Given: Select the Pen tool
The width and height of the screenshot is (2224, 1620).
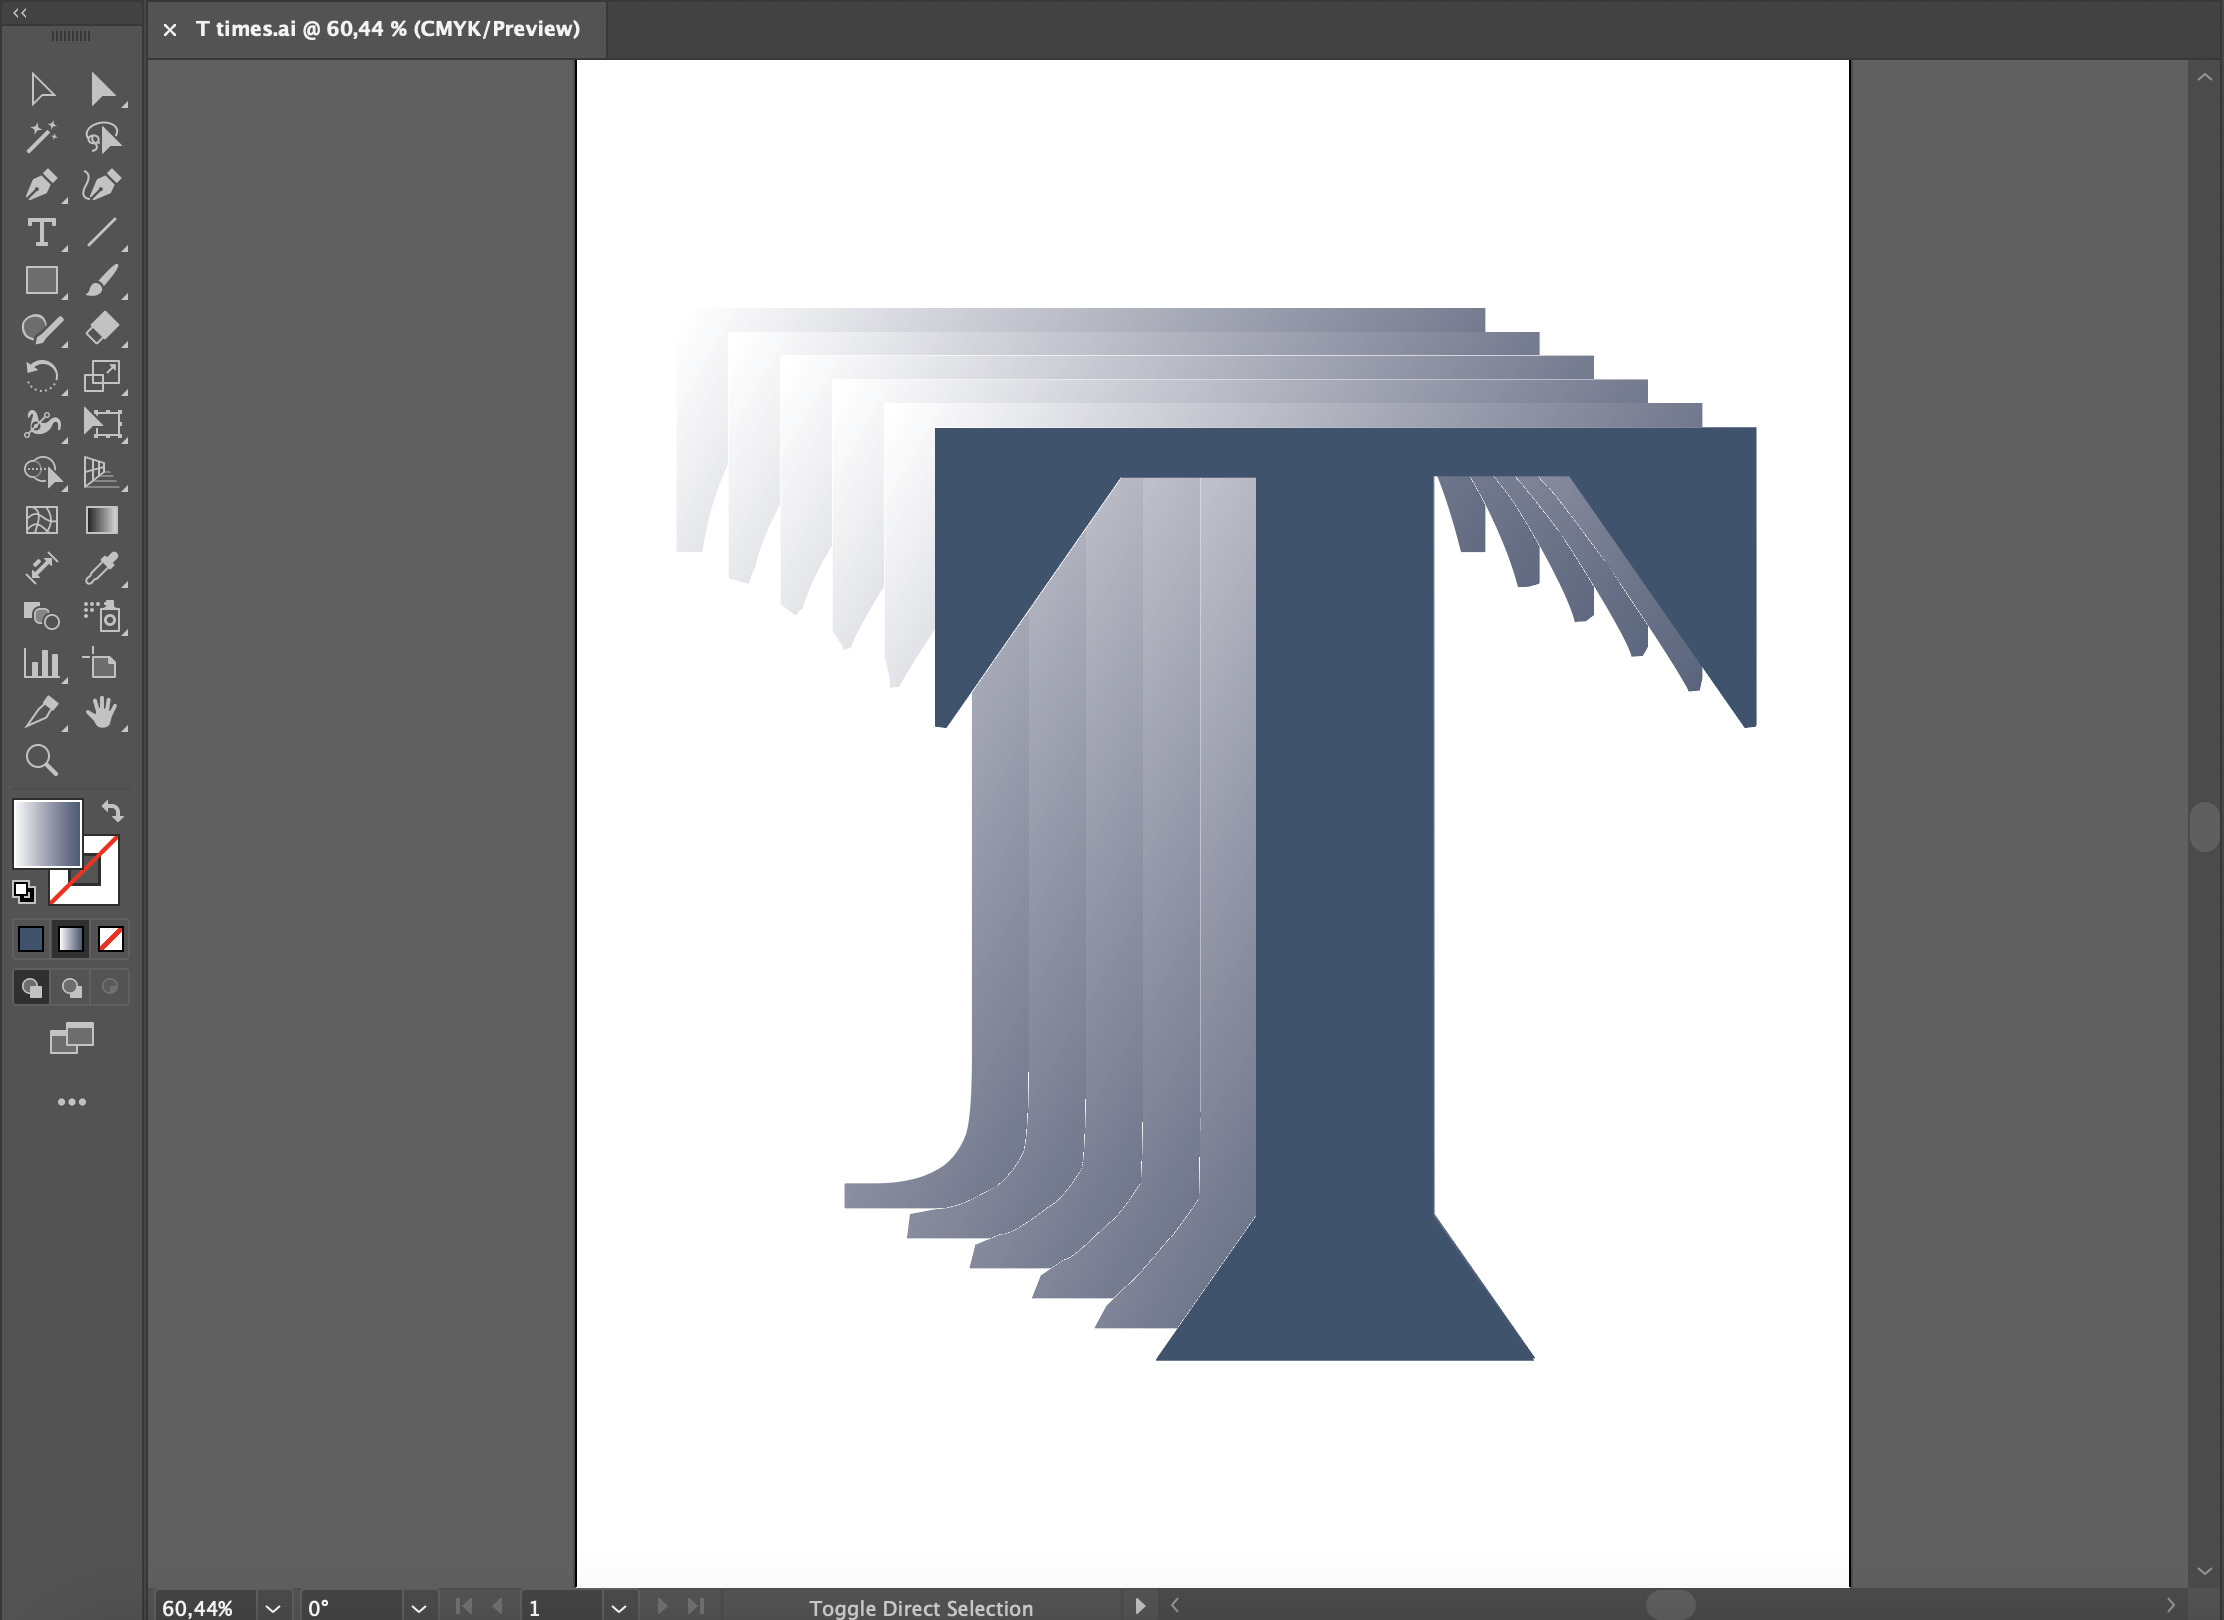Looking at the screenshot, I should click(41, 185).
